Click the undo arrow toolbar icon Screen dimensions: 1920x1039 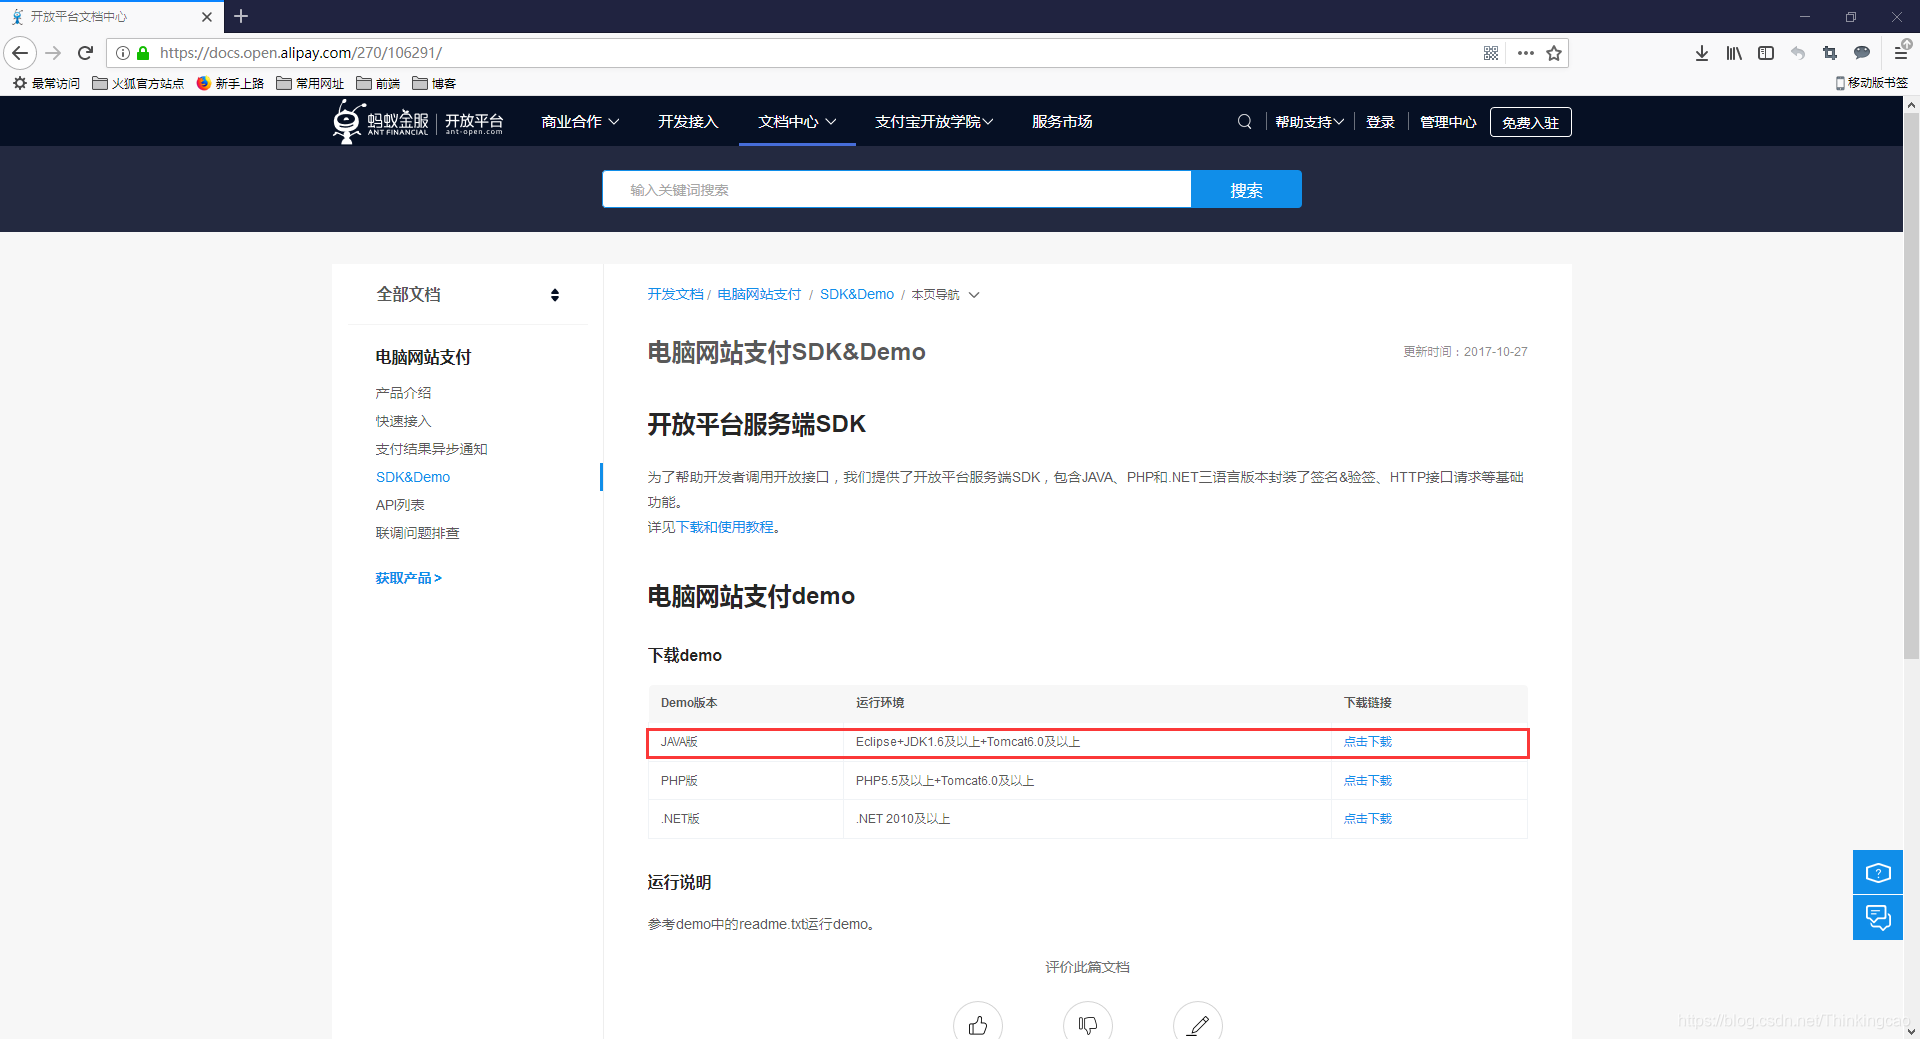(1798, 53)
